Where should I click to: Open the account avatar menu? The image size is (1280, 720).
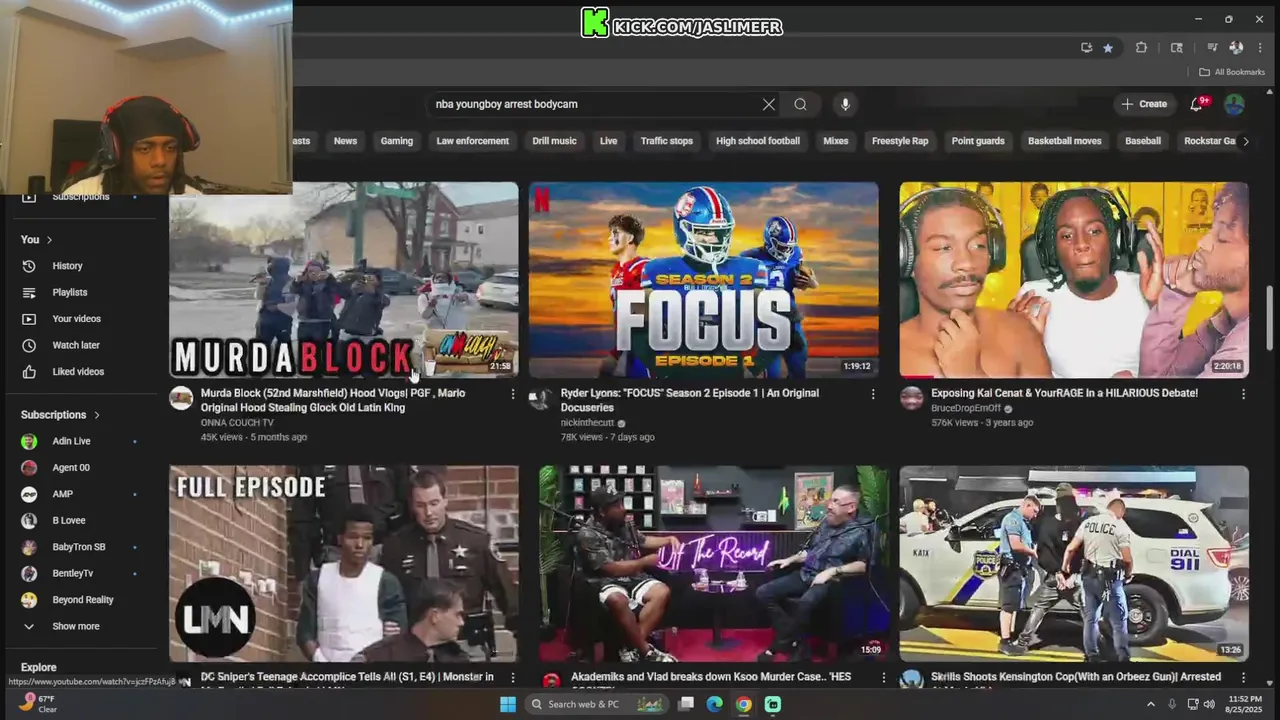point(1234,104)
